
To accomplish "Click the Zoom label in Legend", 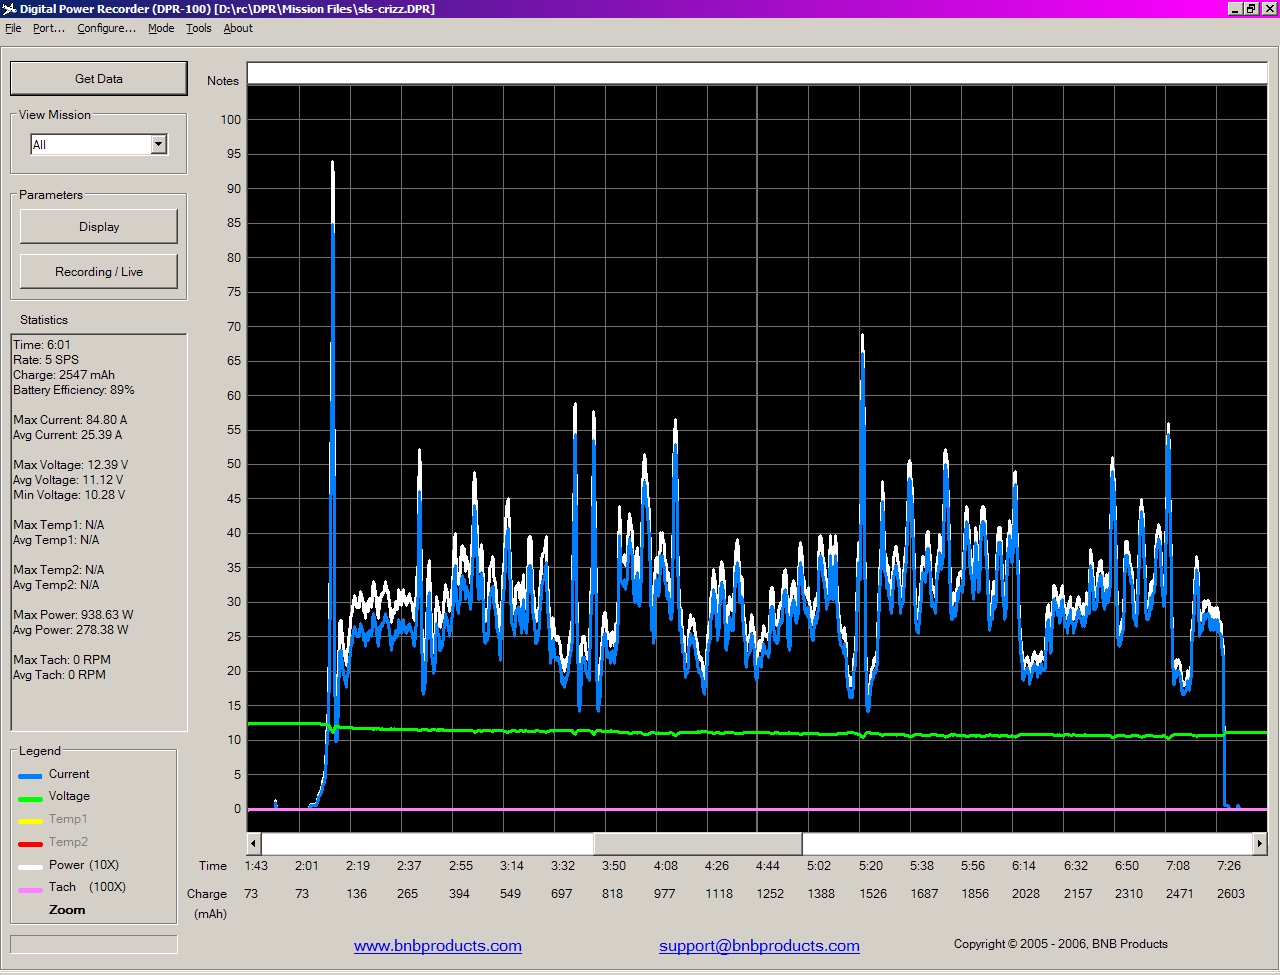I will point(67,910).
